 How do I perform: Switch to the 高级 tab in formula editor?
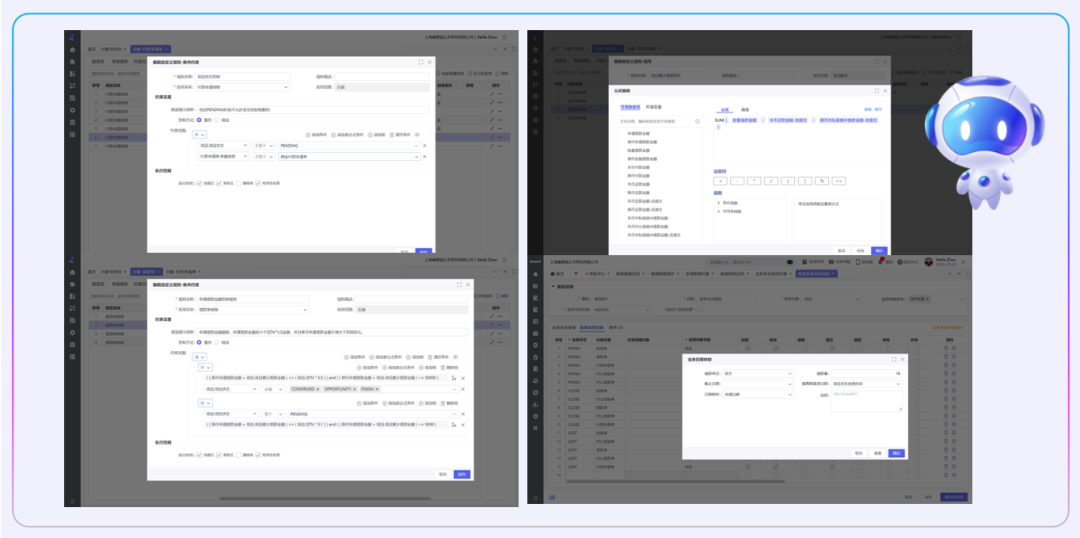tap(745, 109)
